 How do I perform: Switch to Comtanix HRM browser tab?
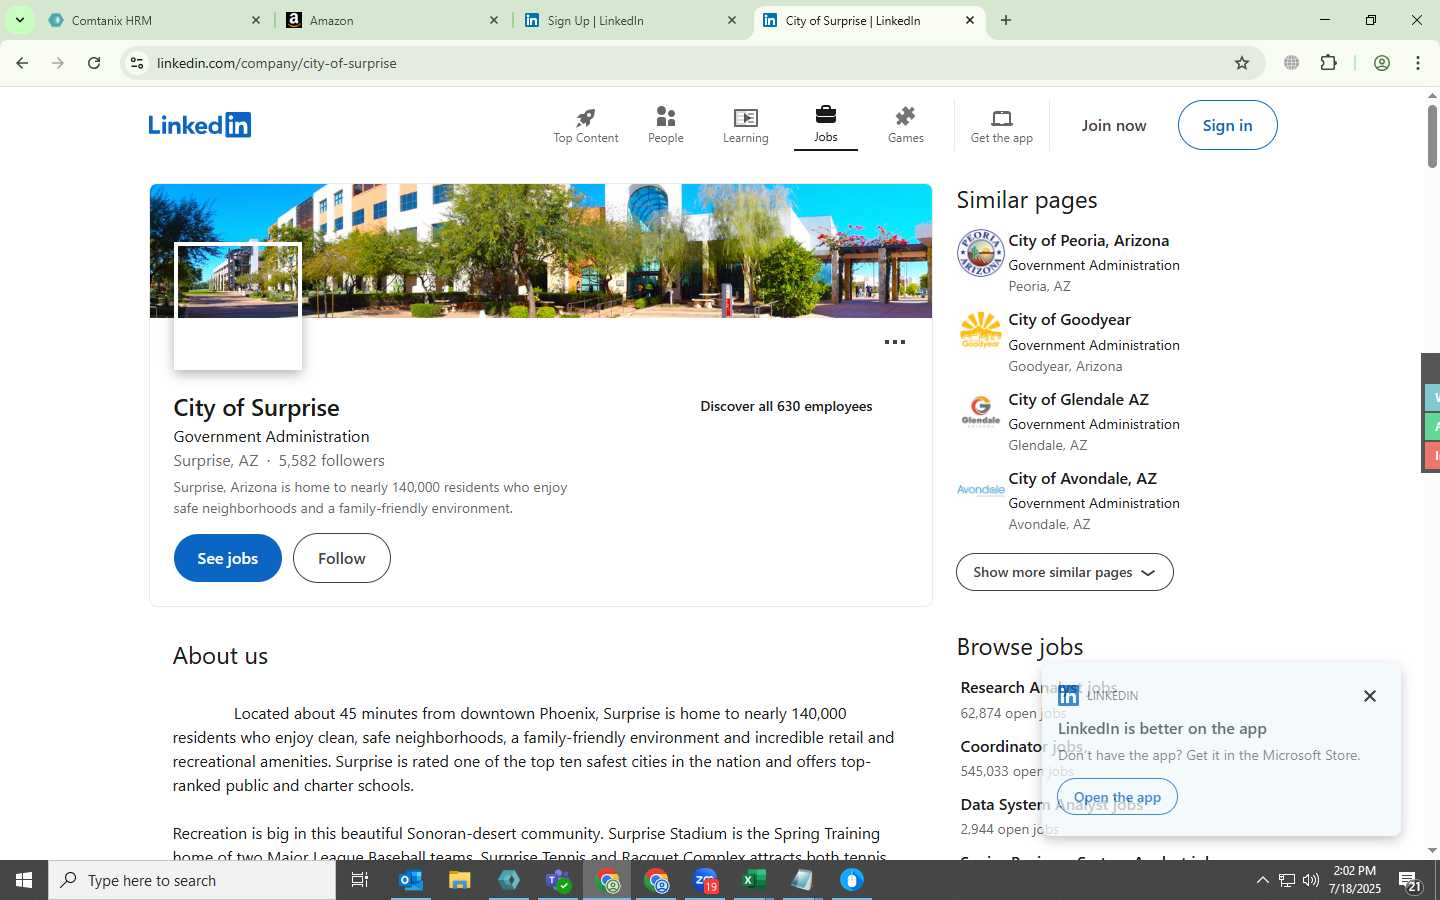click(x=152, y=20)
